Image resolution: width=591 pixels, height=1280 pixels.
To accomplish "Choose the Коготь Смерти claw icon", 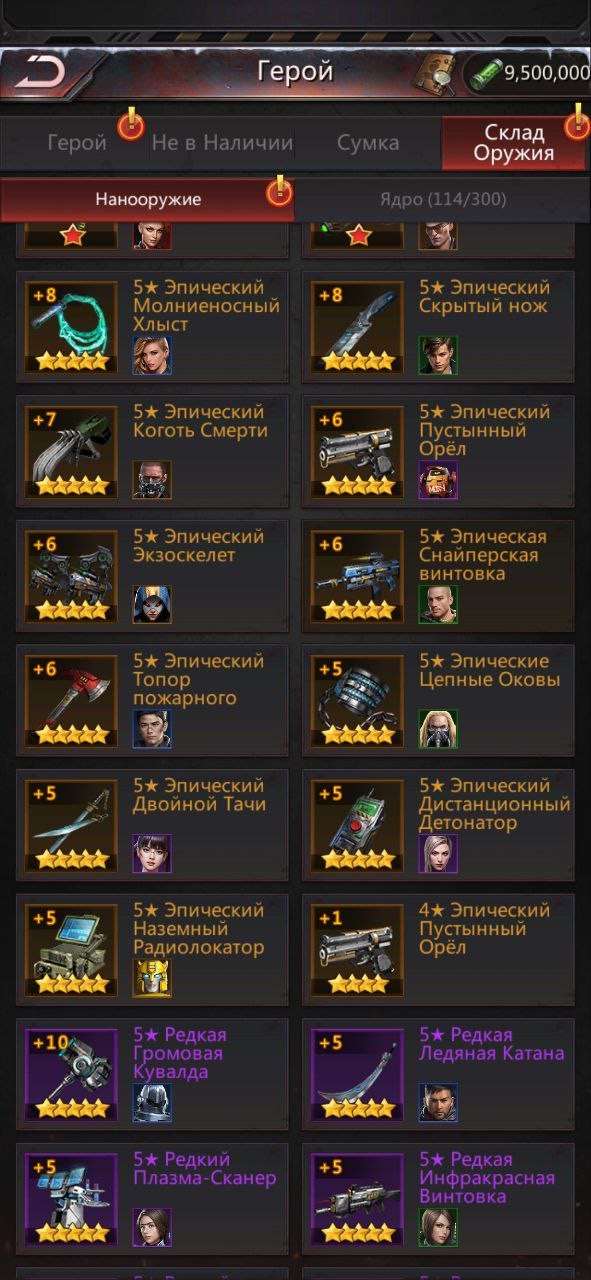I will tap(72, 451).
